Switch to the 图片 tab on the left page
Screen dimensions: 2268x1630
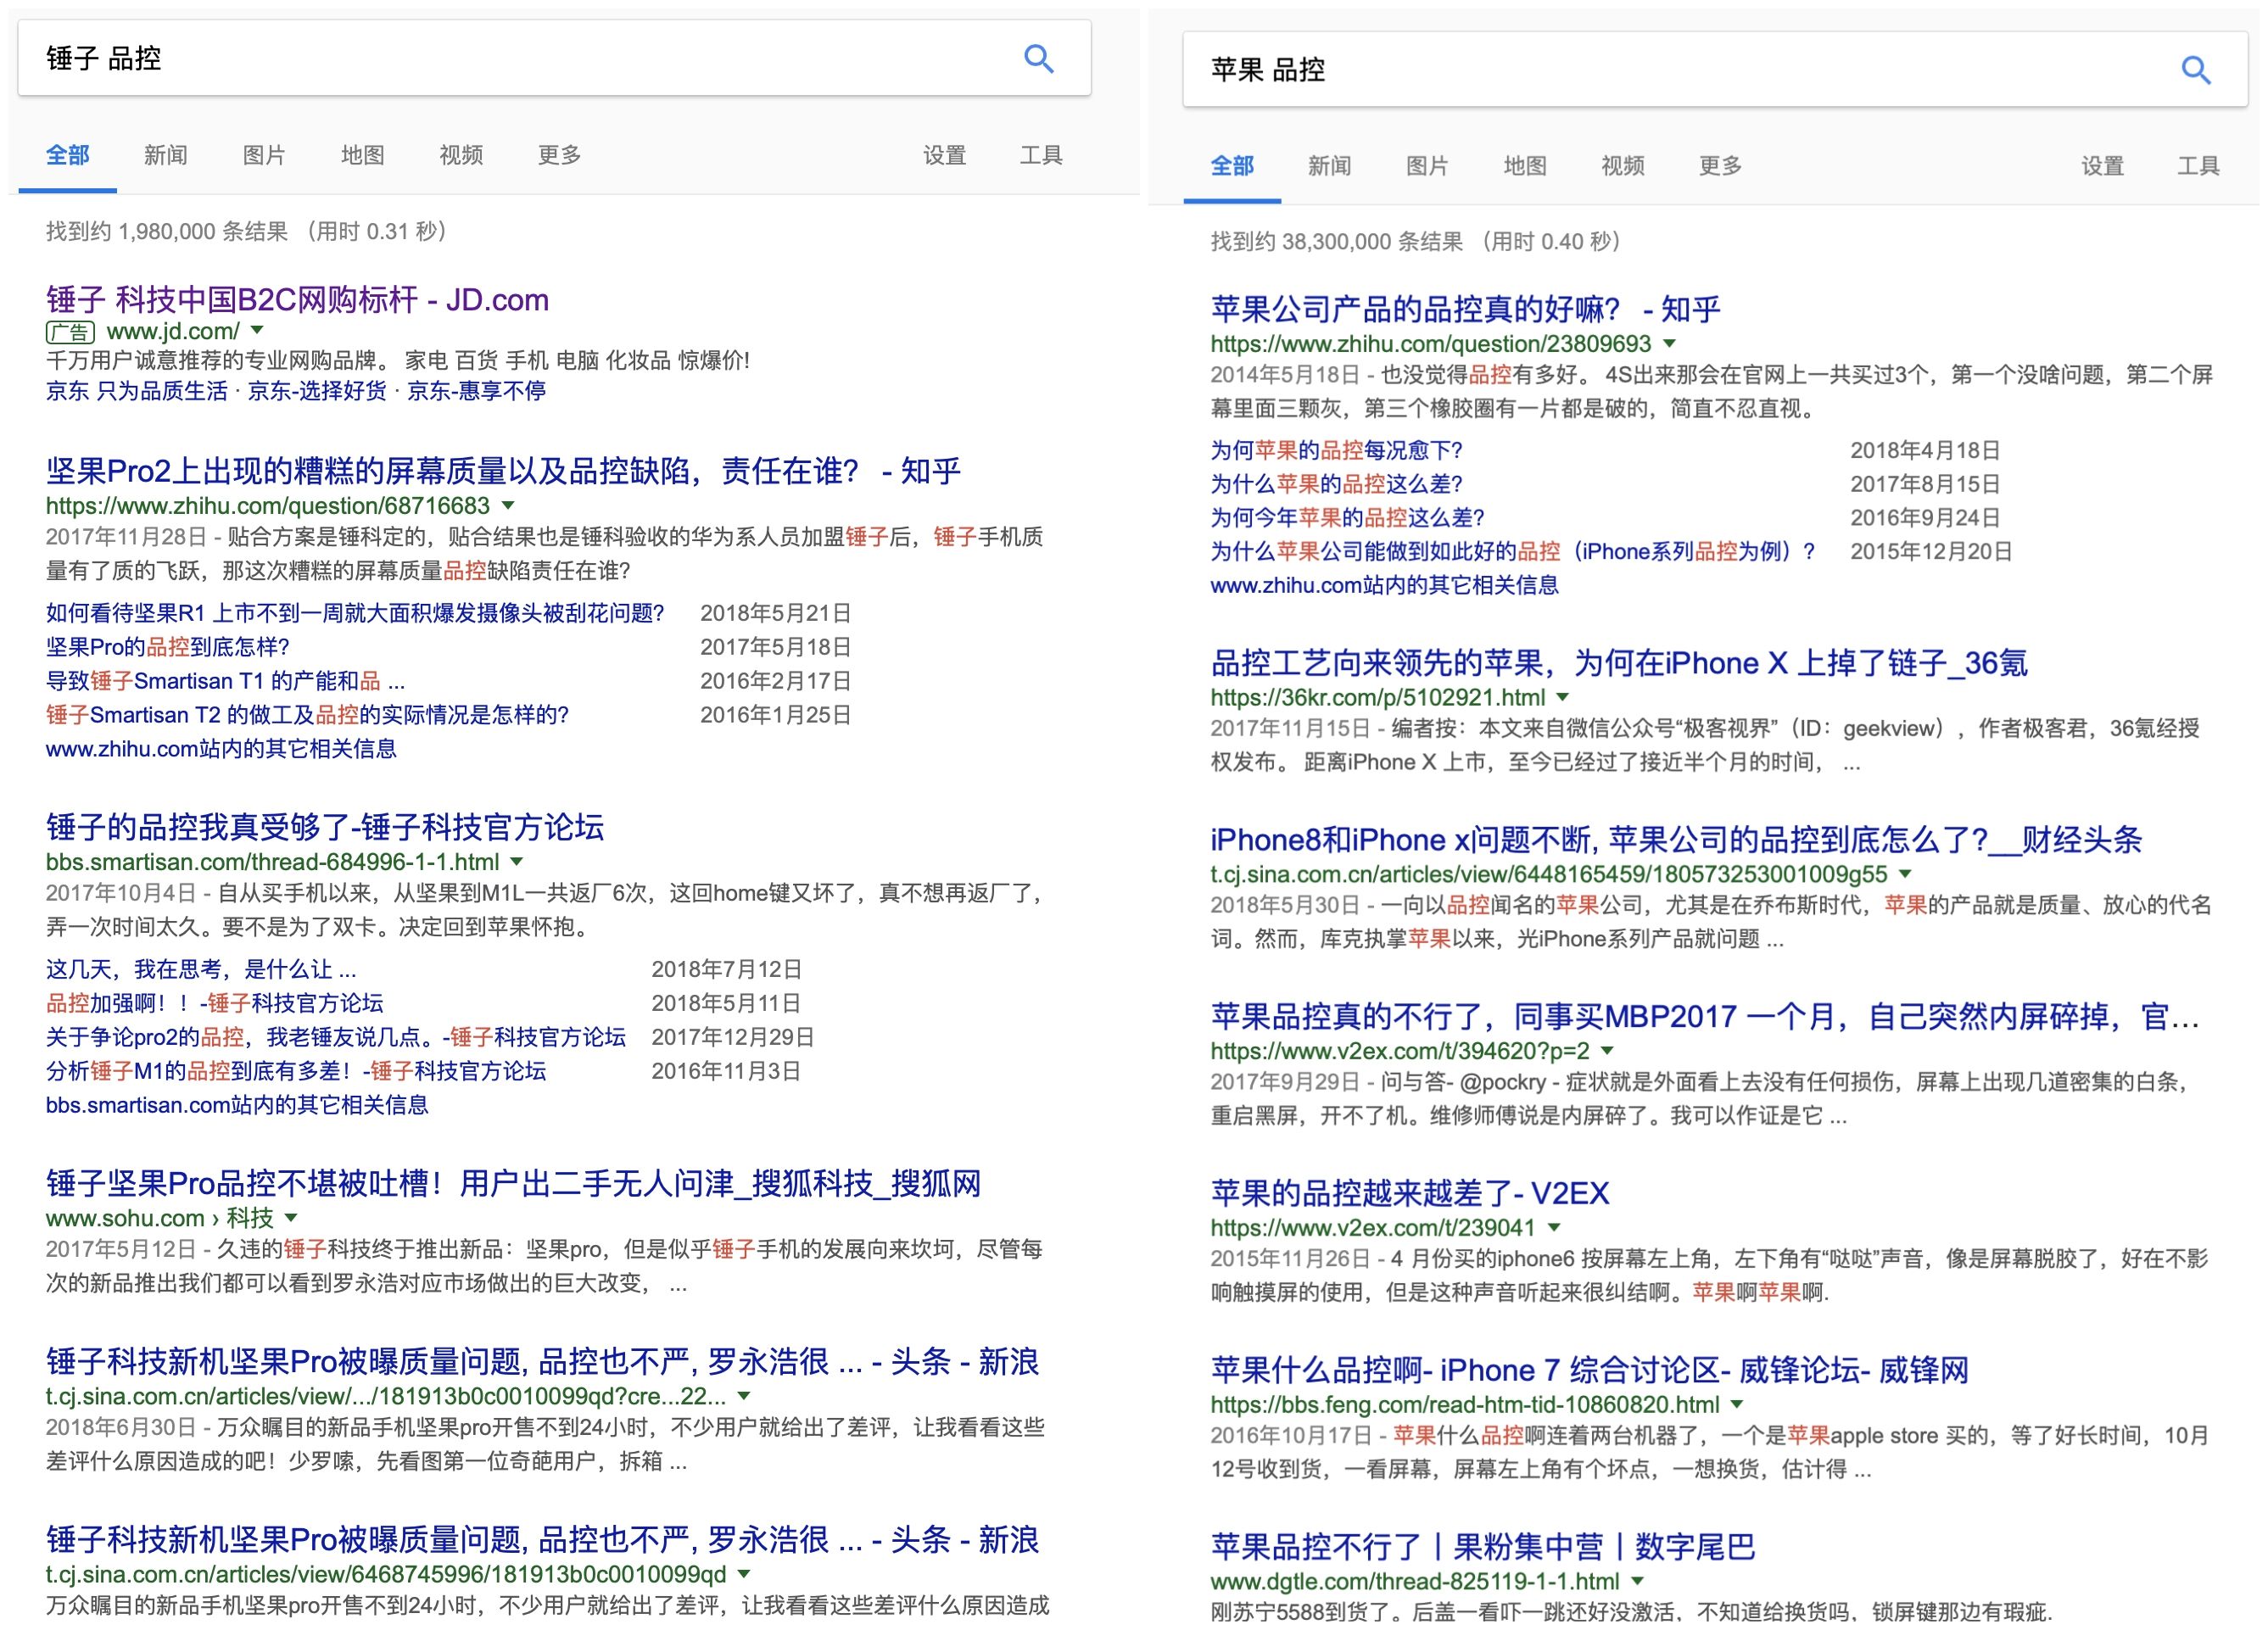(262, 155)
